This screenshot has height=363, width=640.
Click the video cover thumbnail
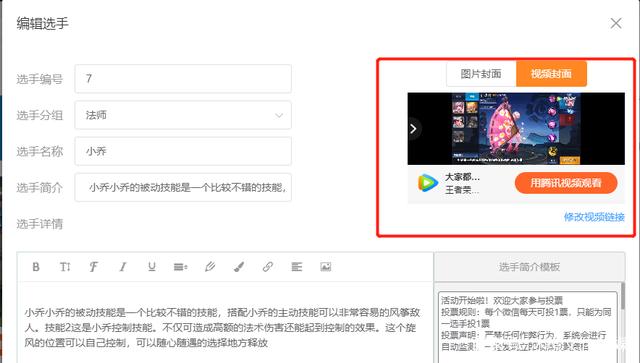tap(516, 129)
